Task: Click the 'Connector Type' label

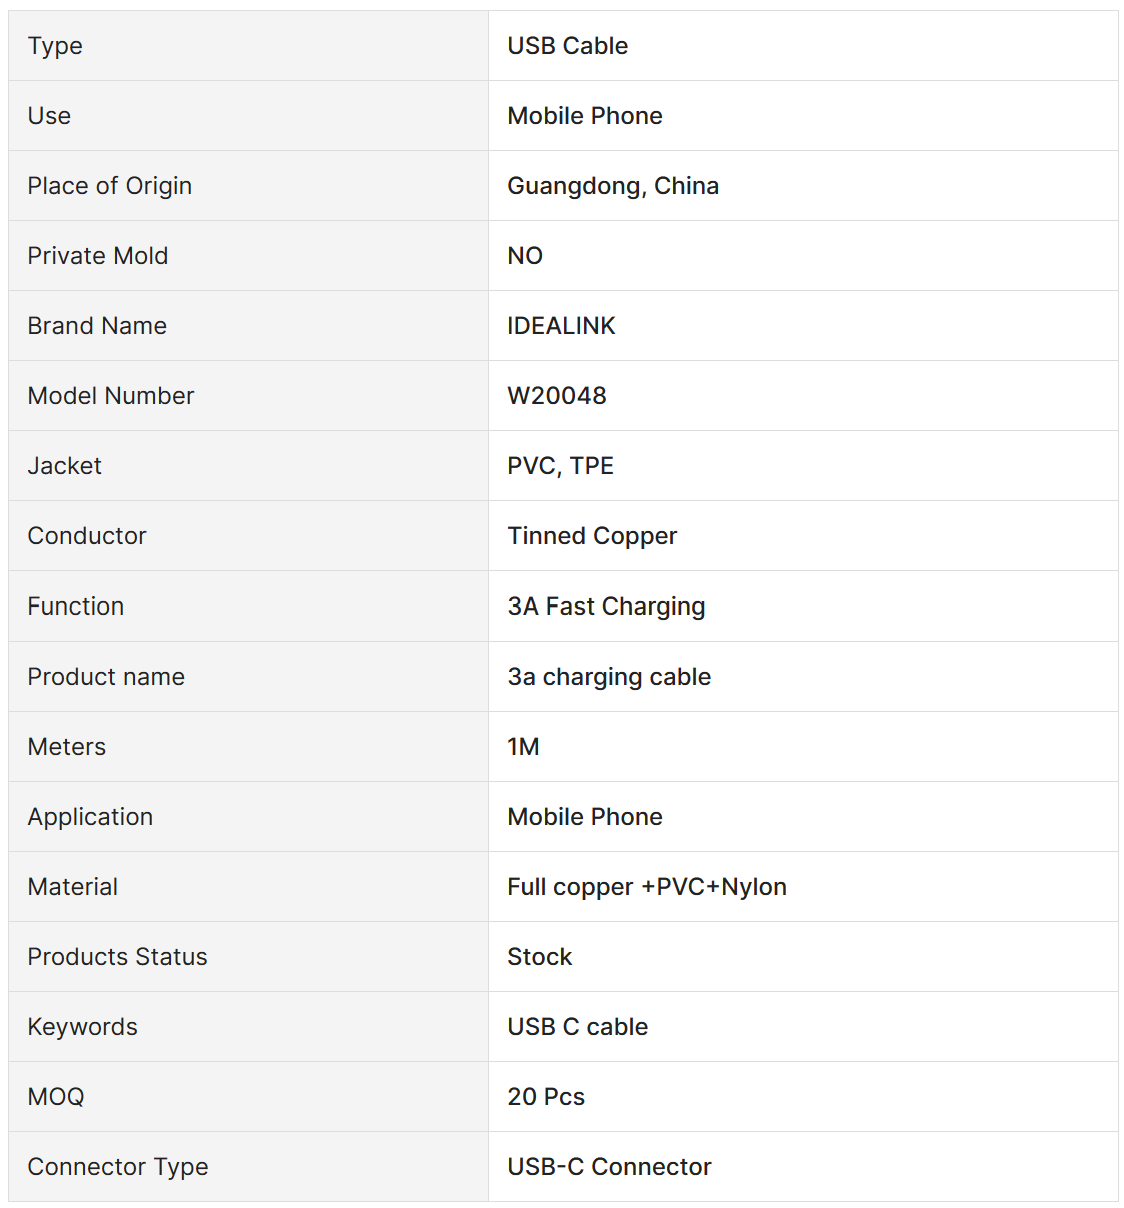Action: click(117, 1167)
